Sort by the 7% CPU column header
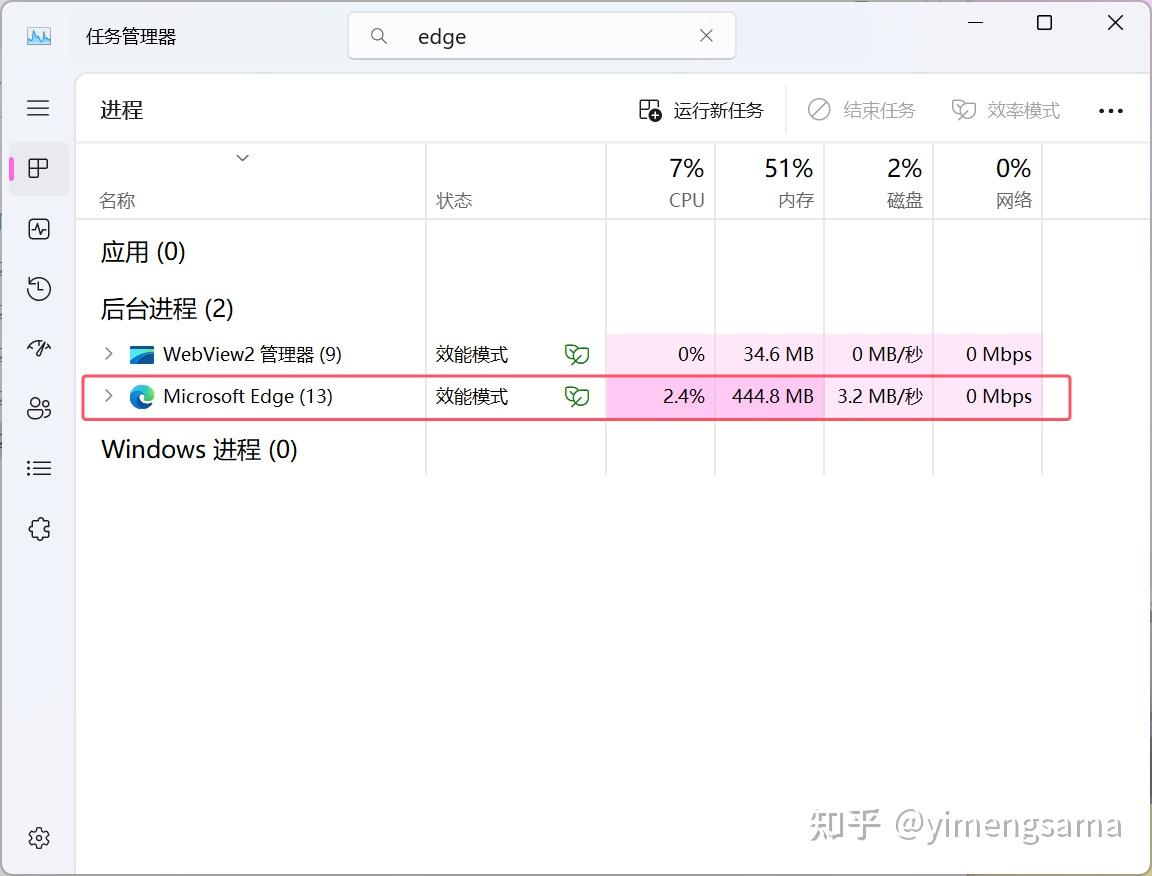The height and width of the screenshot is (876, 1152). tap(660, 182)
